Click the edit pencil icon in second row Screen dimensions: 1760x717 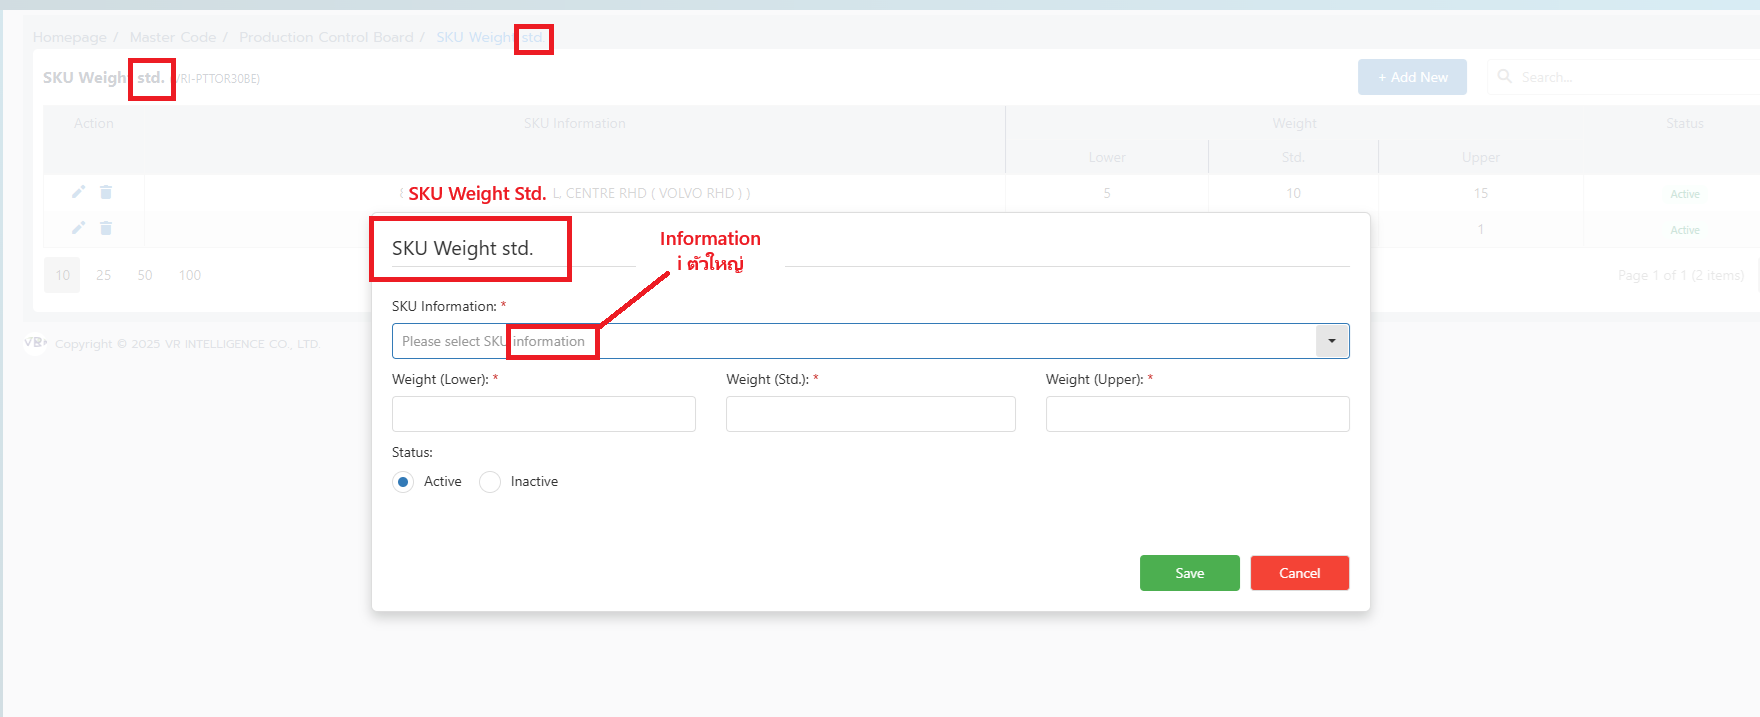tap(78, 228)
